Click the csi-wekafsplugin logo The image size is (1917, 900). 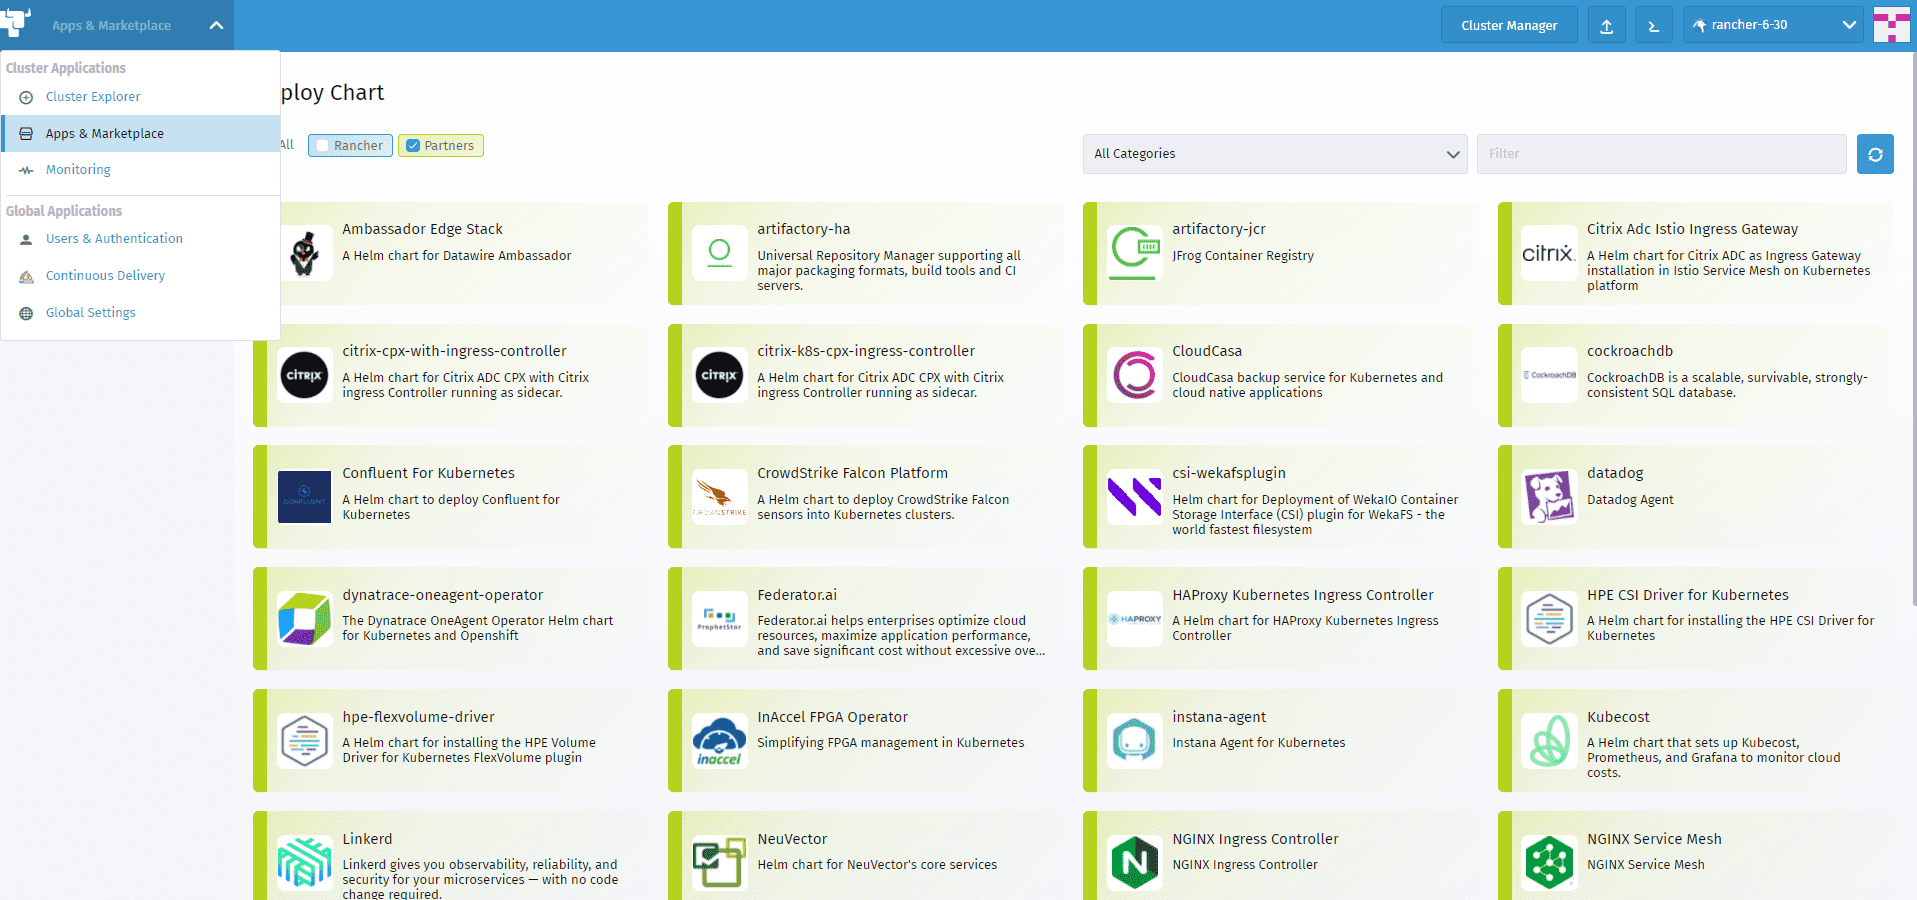pyautogui.click(x=1134, y=497)
